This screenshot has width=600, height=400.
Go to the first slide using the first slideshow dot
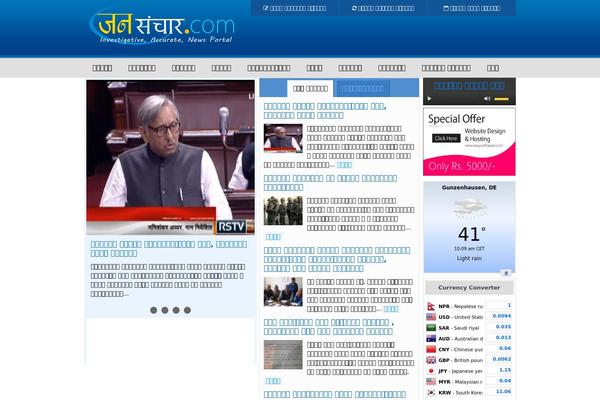(153, 310)
